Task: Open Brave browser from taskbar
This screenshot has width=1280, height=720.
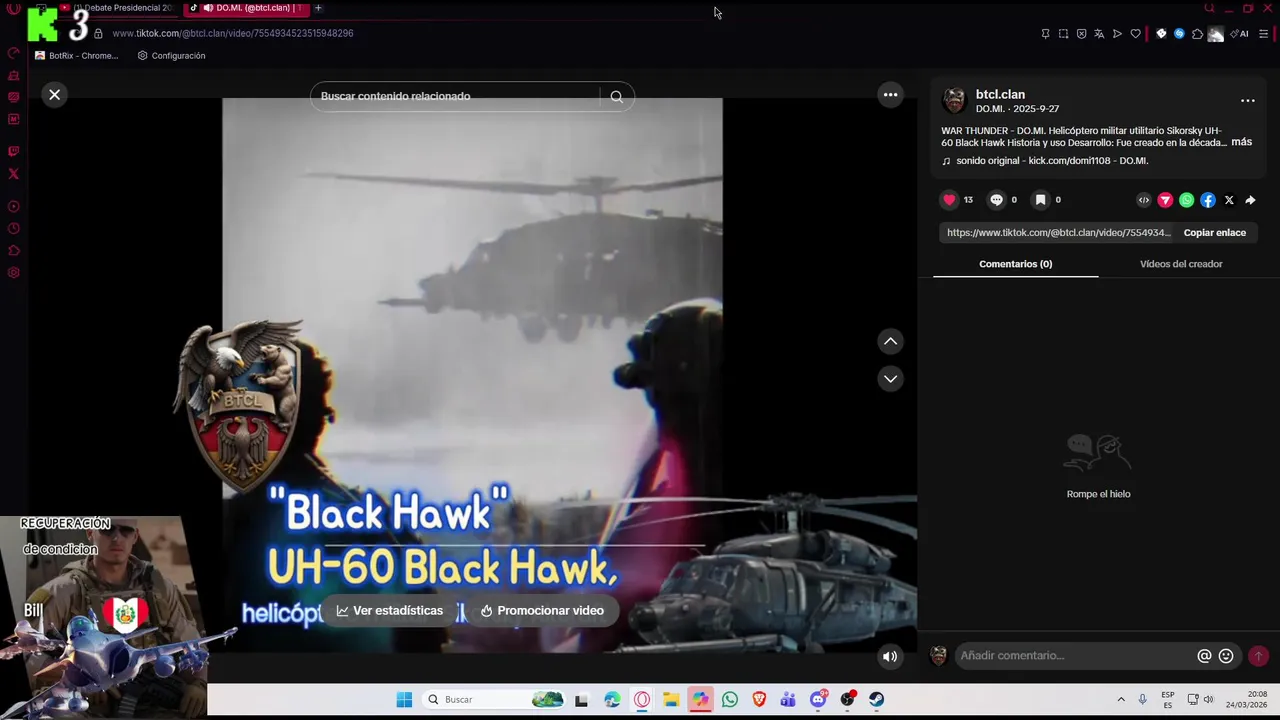Action: tap(759, 700)
